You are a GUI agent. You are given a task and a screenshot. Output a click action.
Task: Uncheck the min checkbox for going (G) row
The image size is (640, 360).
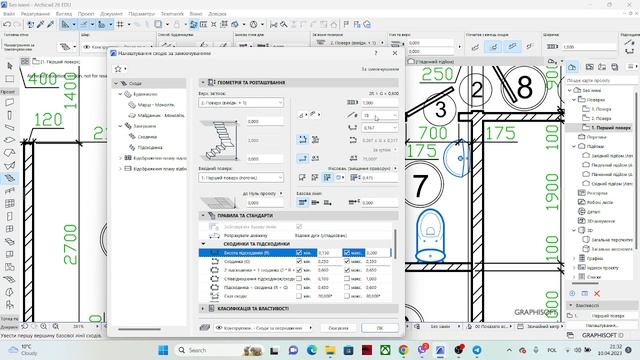click(x=299, y=261)
